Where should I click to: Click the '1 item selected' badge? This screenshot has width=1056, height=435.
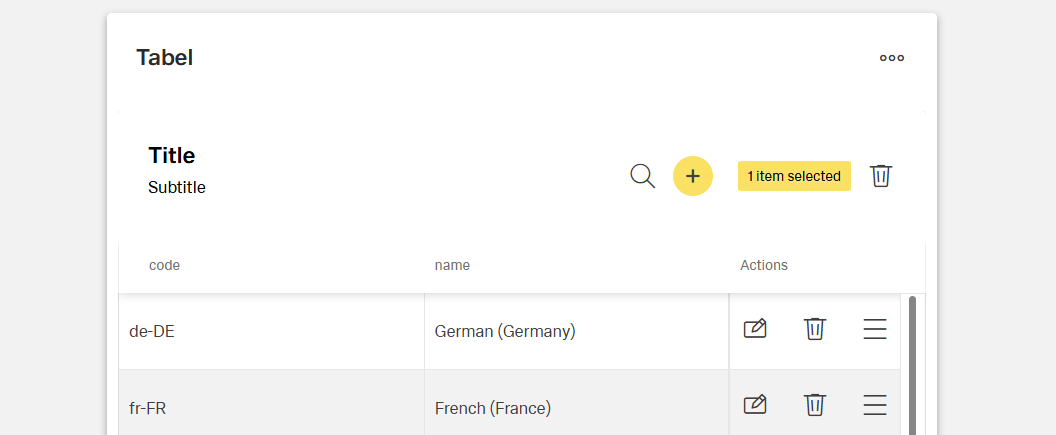794,176
